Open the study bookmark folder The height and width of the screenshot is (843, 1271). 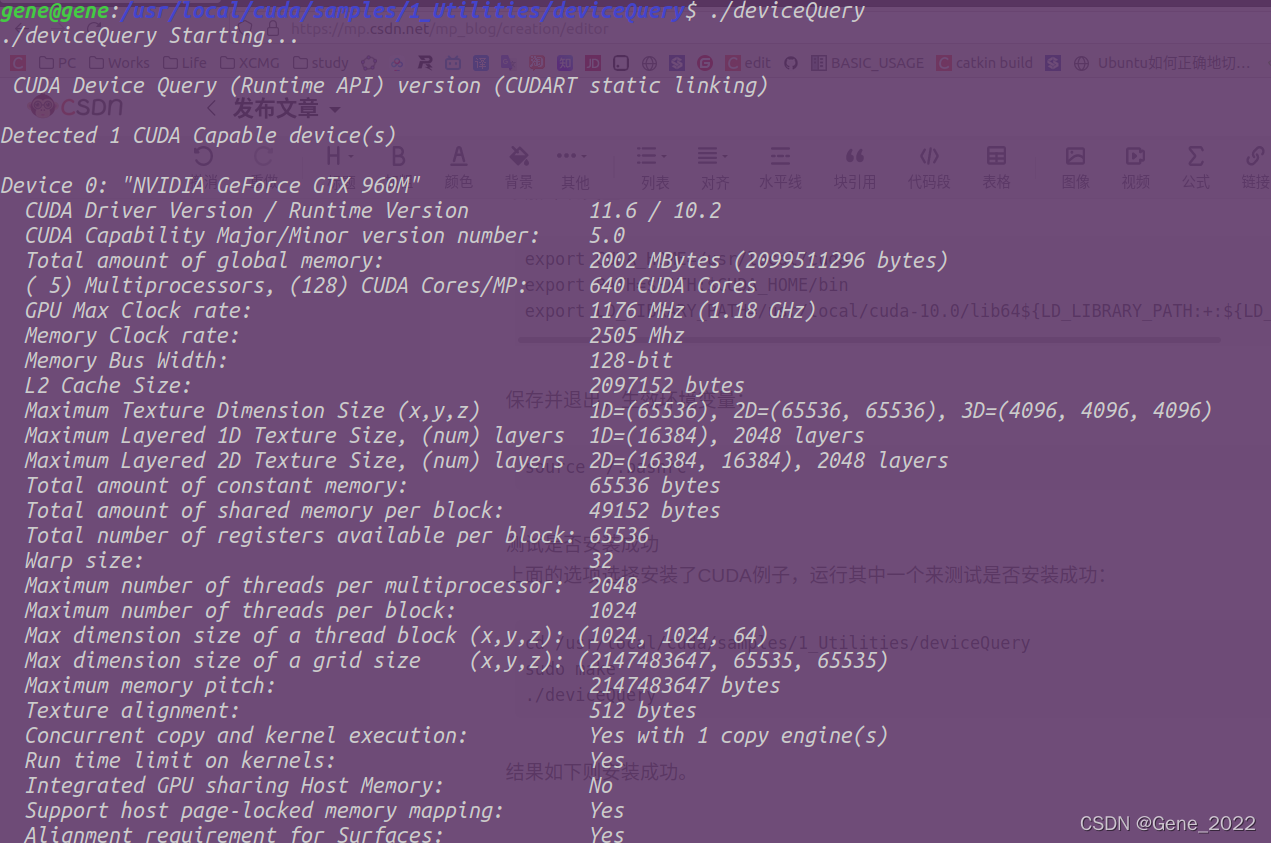pos(320,63)
